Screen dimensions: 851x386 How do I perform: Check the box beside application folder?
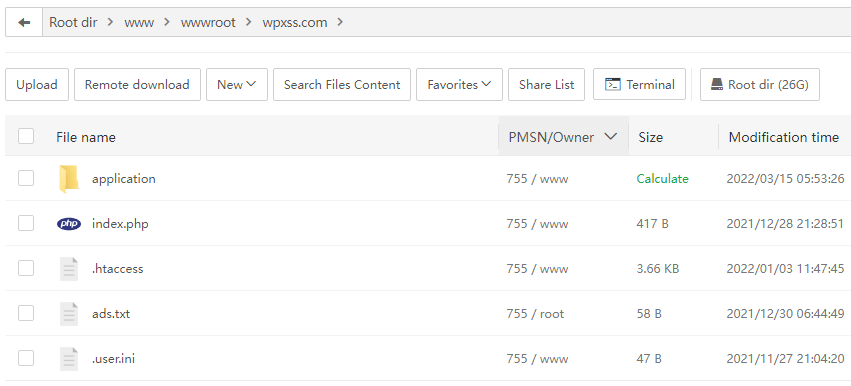26,178
